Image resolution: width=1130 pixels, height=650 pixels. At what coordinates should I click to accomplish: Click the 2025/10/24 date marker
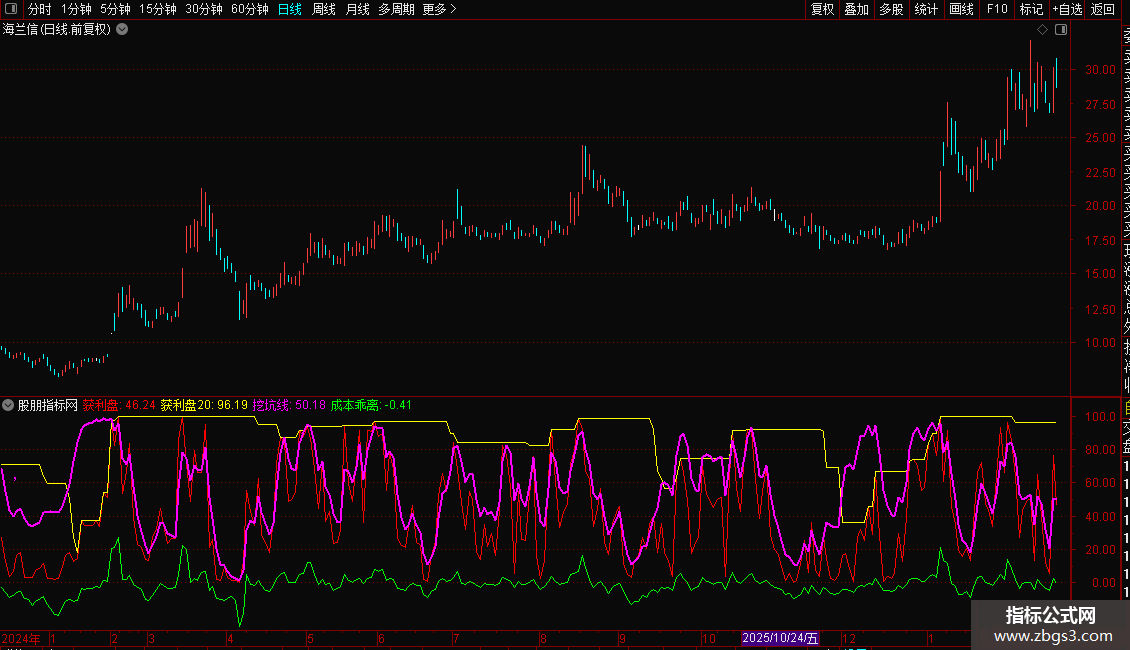coord(780,638)
